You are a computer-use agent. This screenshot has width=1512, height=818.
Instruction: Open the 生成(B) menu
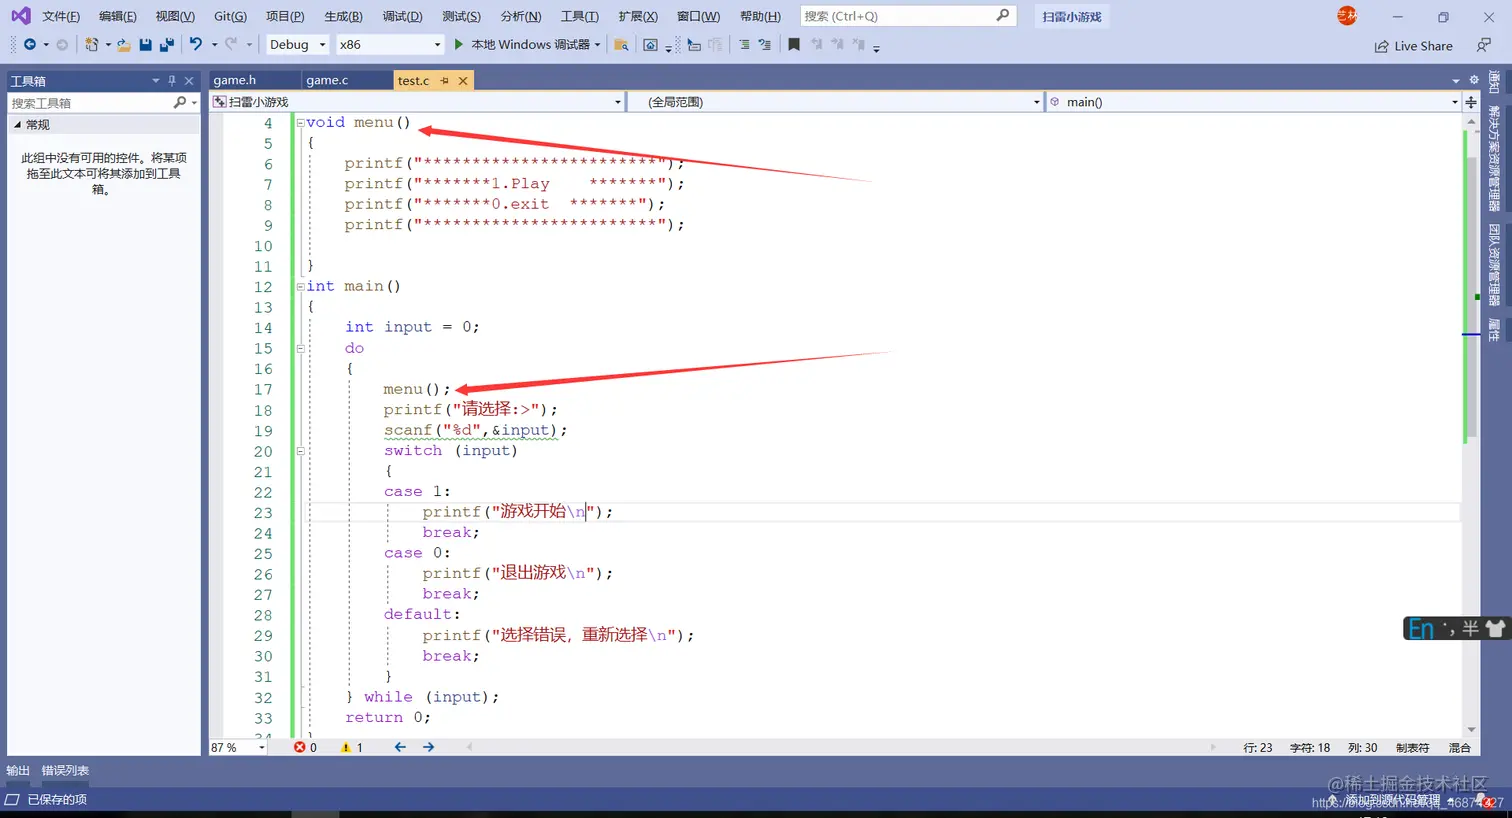[x=343, y=16]
